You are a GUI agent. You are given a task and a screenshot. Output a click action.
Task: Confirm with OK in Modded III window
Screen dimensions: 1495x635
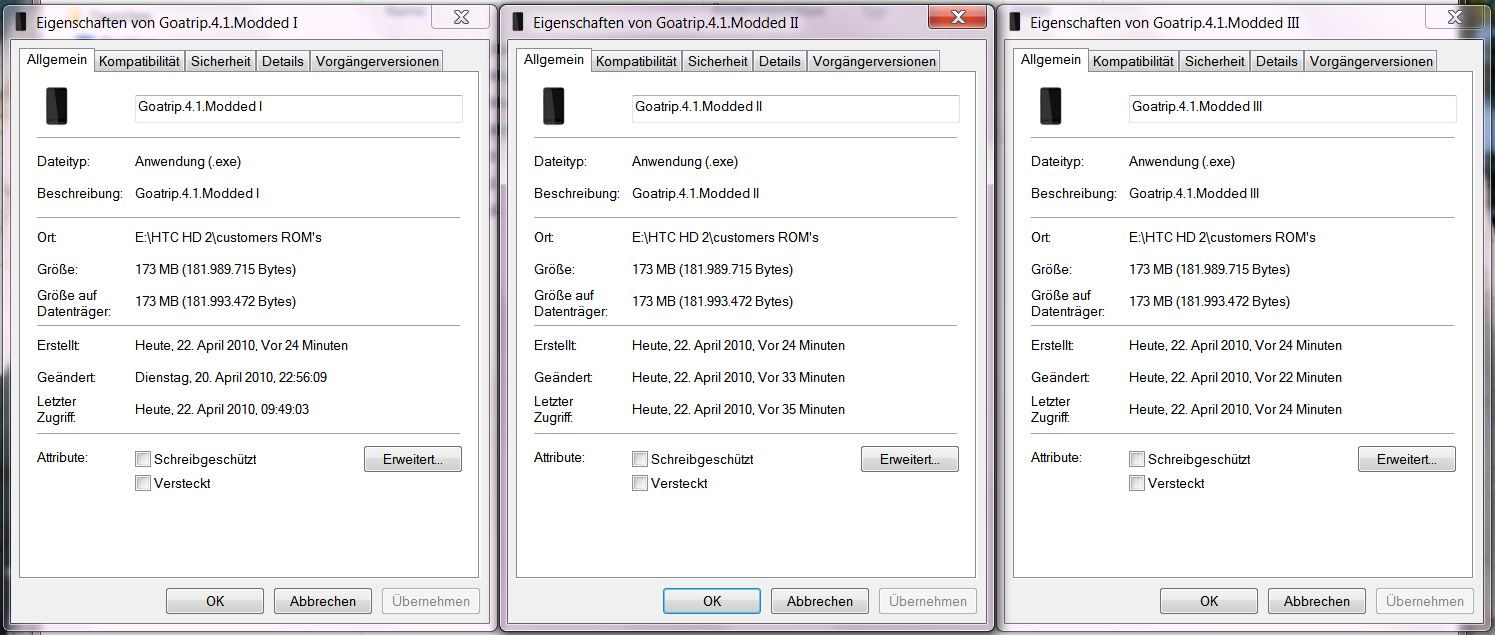pos(1209,601)
